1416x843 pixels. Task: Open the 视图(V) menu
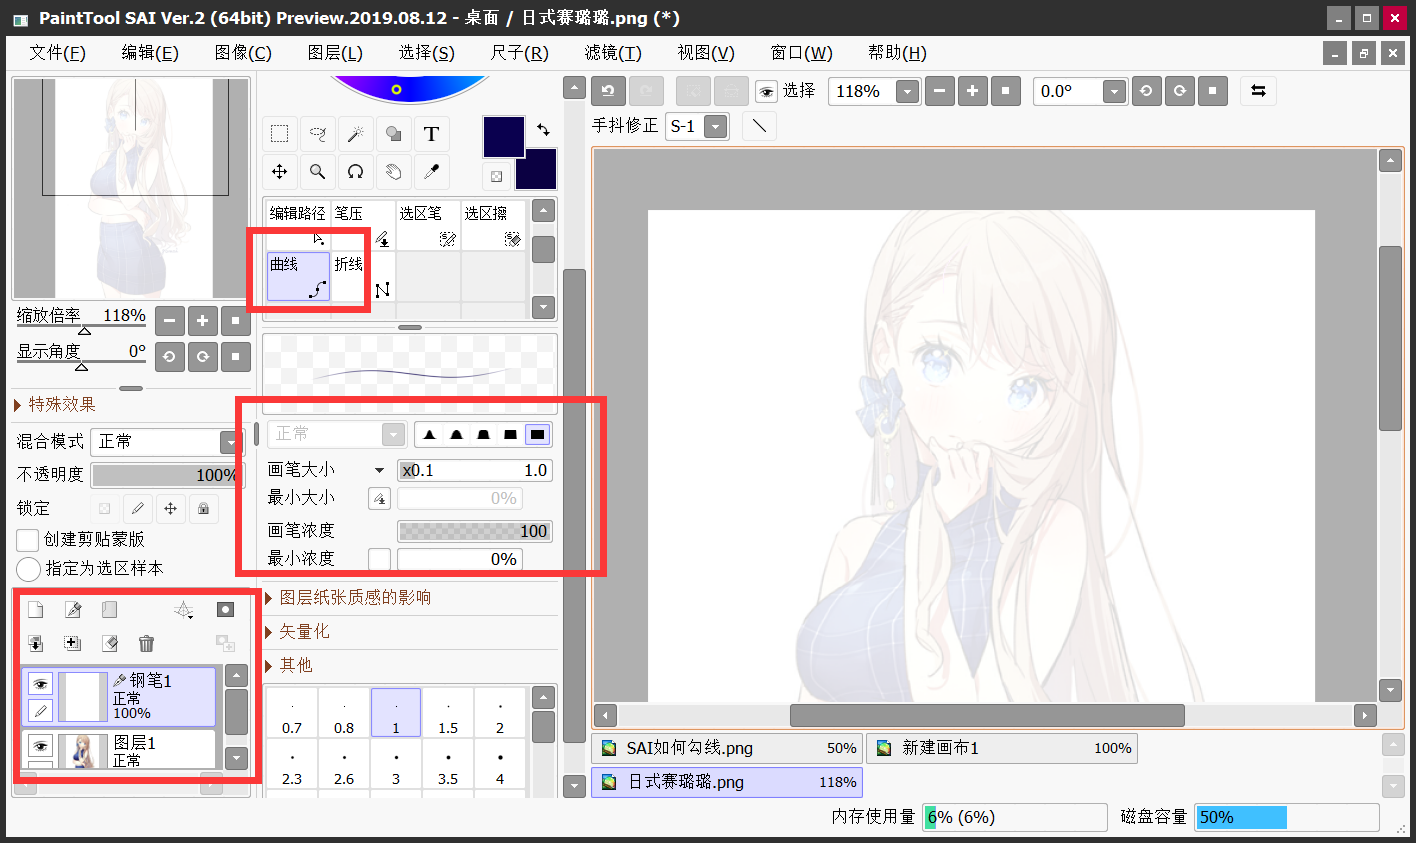[706, 53]
